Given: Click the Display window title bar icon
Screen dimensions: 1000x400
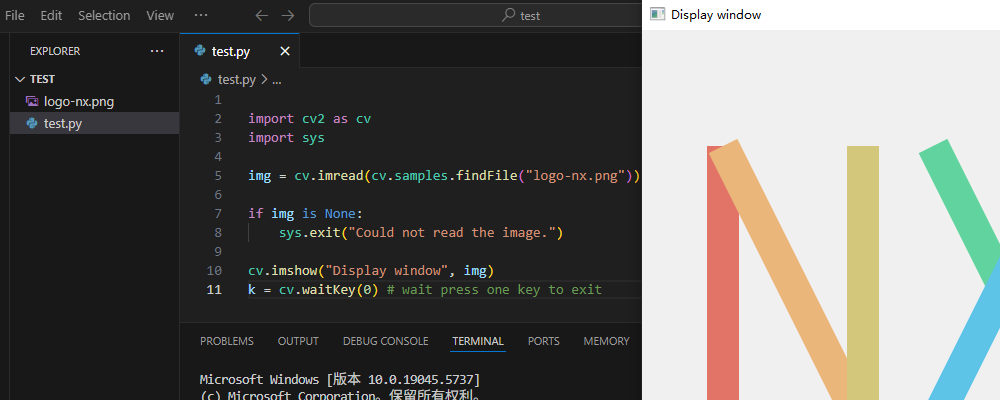Looking at the screenshot, I should [x=657, y=14].
